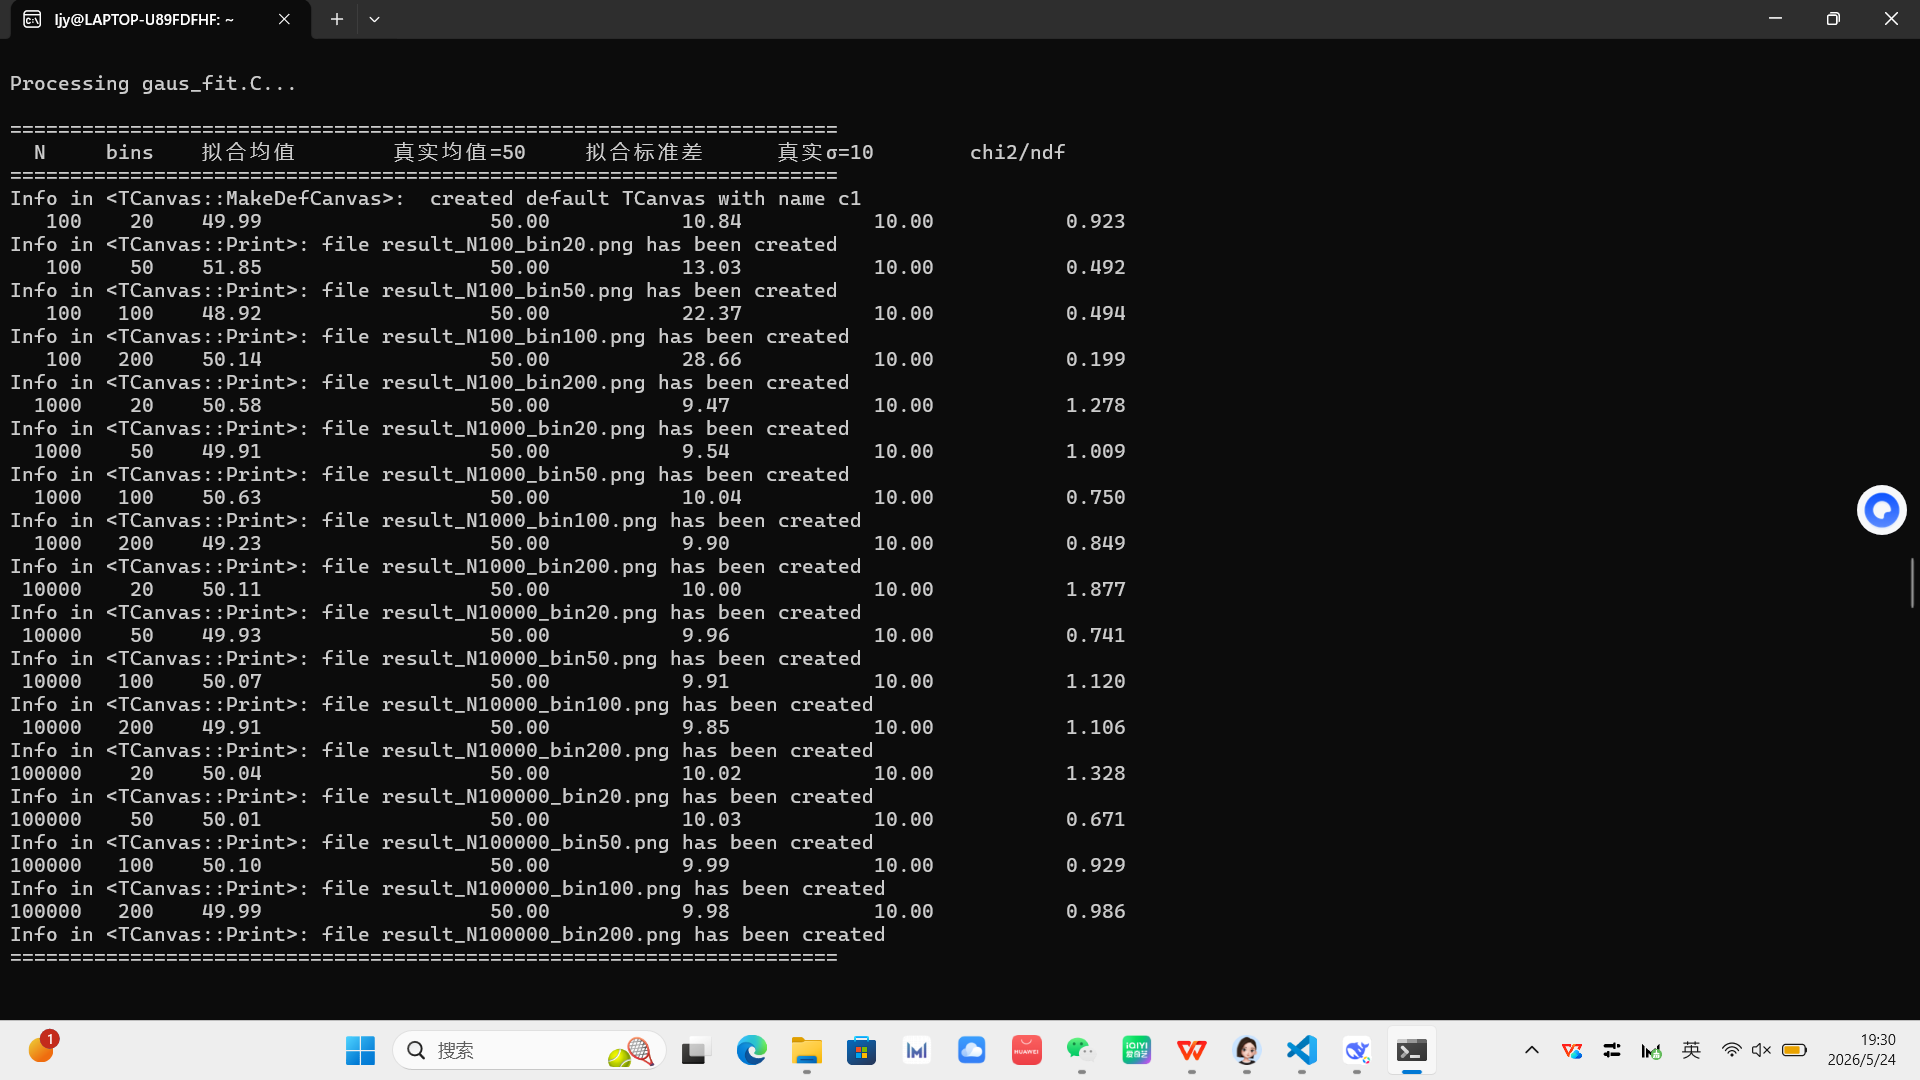Open the clock and date panel
The image size is (1920, 1080).
pyautogui.click(x=1861, y=1050)
